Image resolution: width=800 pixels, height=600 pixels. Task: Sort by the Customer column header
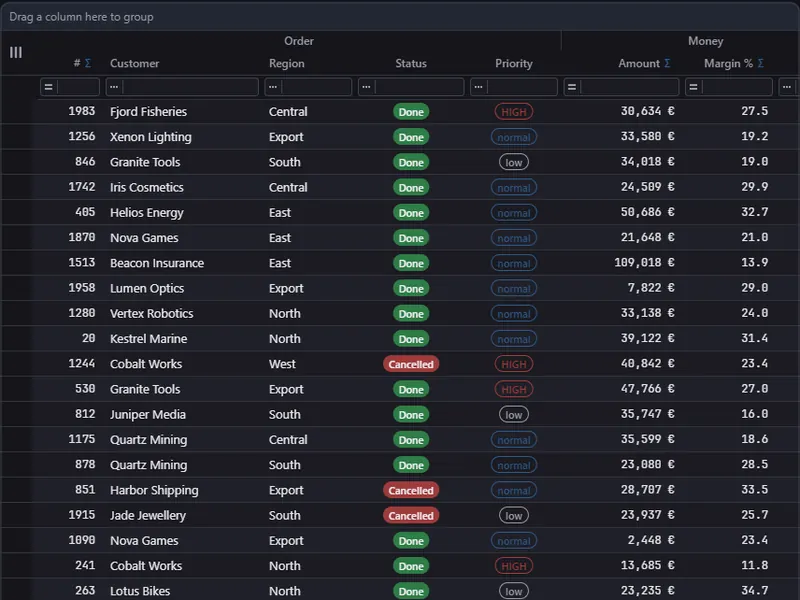(135, 63)
